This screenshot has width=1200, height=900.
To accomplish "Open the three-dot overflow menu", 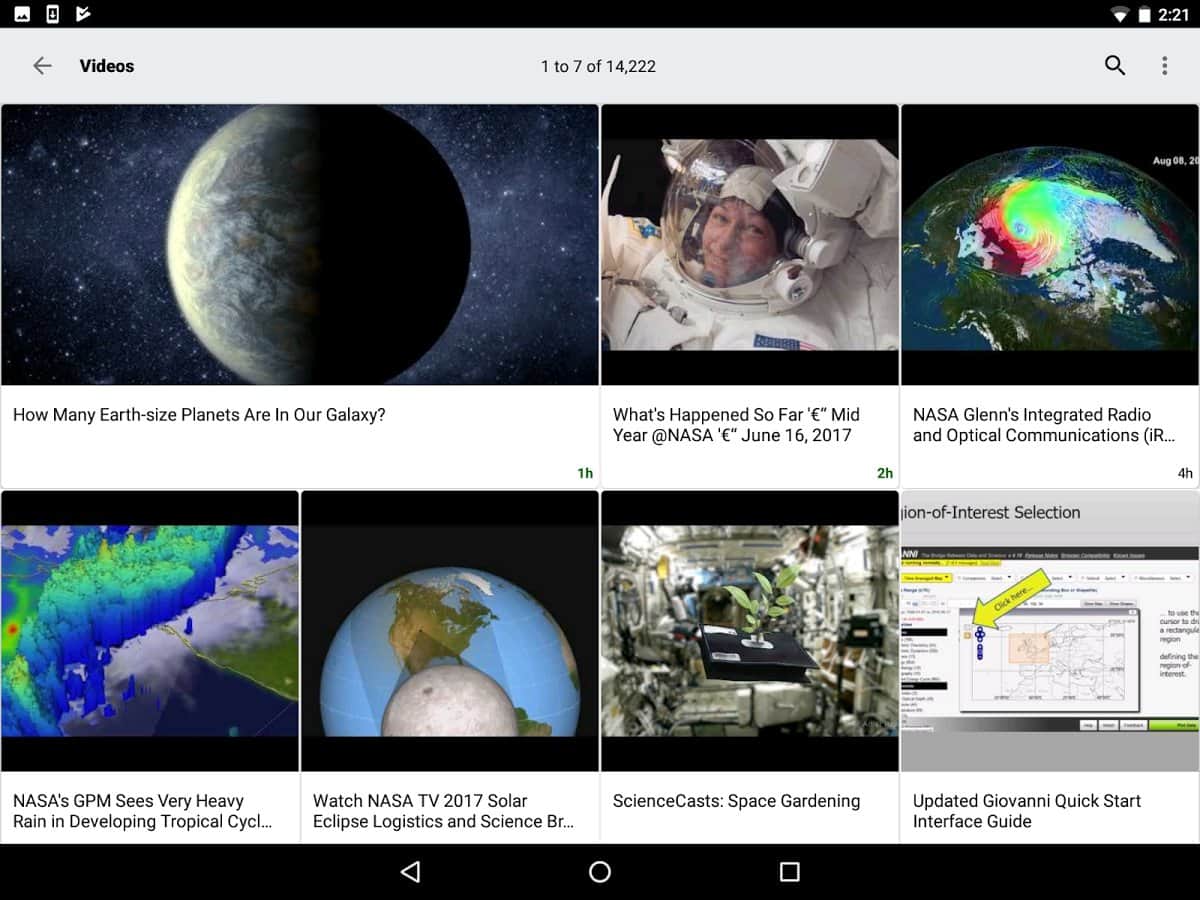I will tap(1164, 66).
